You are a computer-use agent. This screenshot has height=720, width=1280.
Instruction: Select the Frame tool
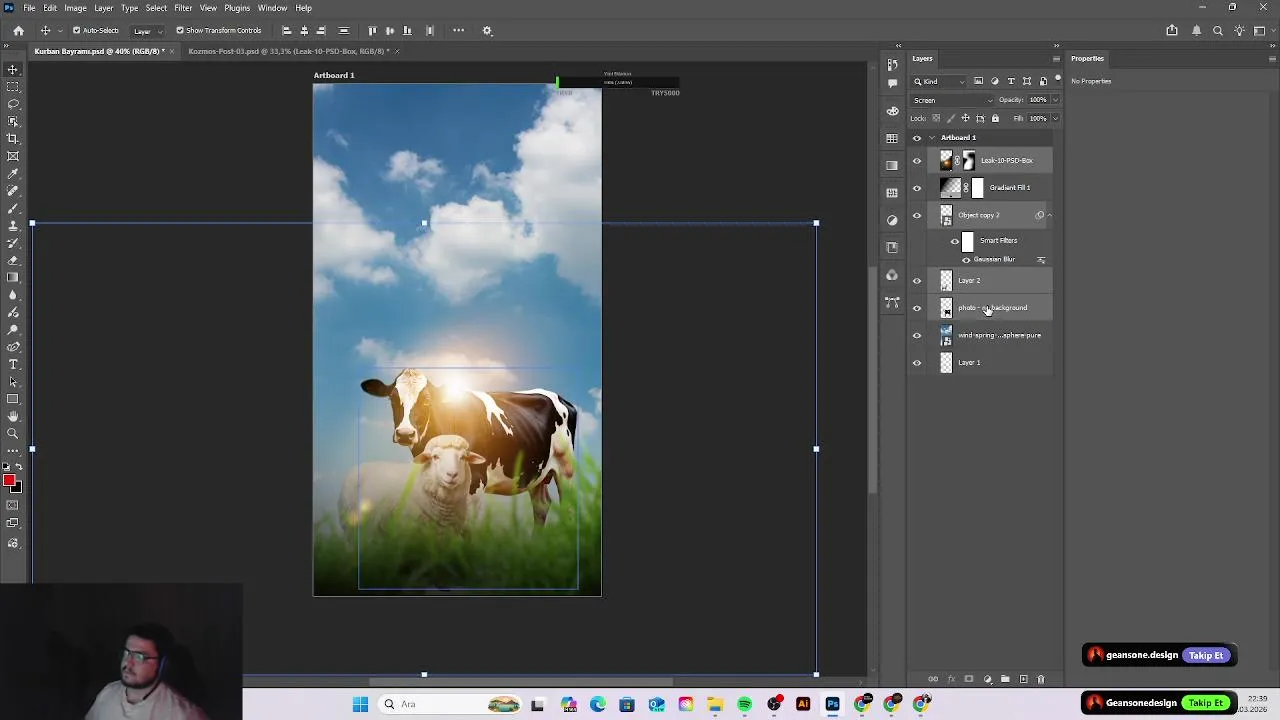pos(13,156)
